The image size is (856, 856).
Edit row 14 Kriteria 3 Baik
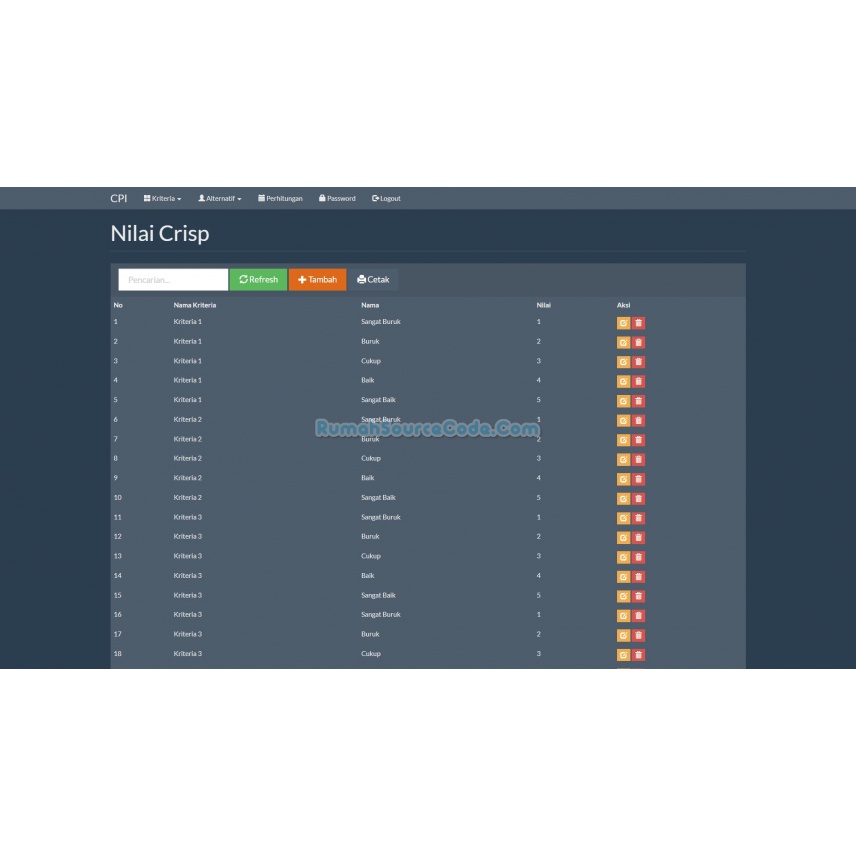pyautogui.click(x=623, y=577)
